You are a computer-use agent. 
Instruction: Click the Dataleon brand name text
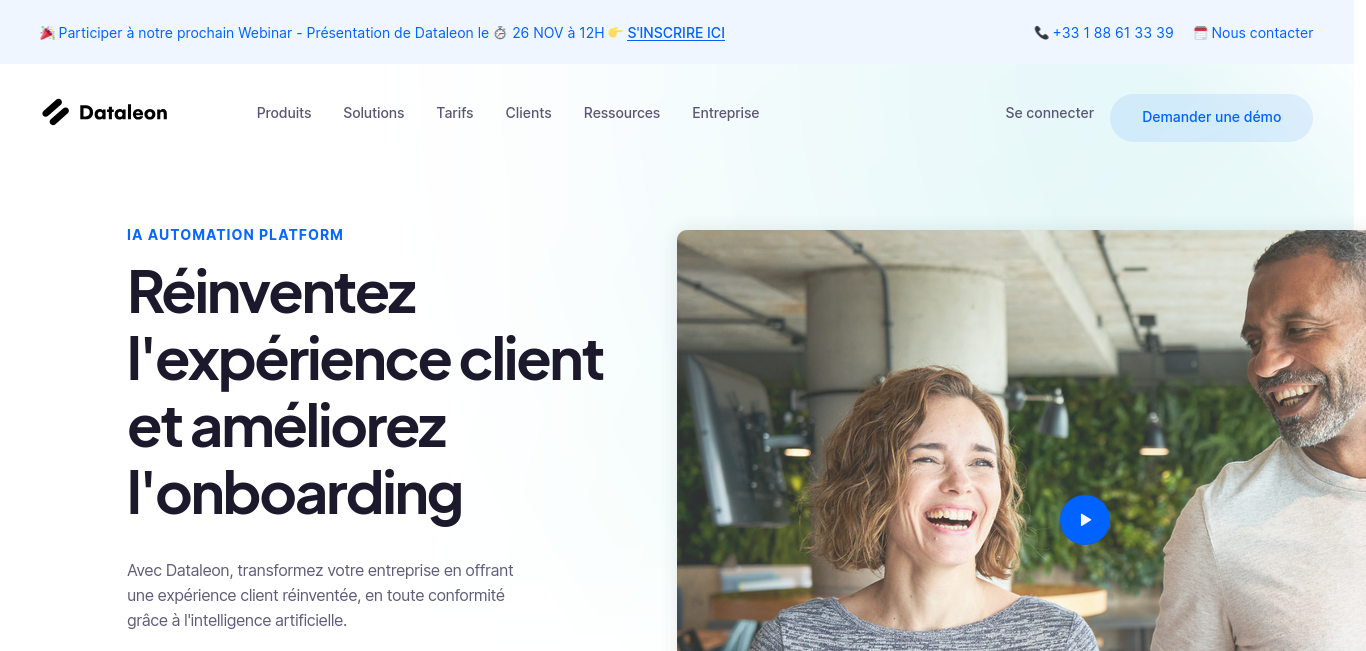[x=123, y=113]
